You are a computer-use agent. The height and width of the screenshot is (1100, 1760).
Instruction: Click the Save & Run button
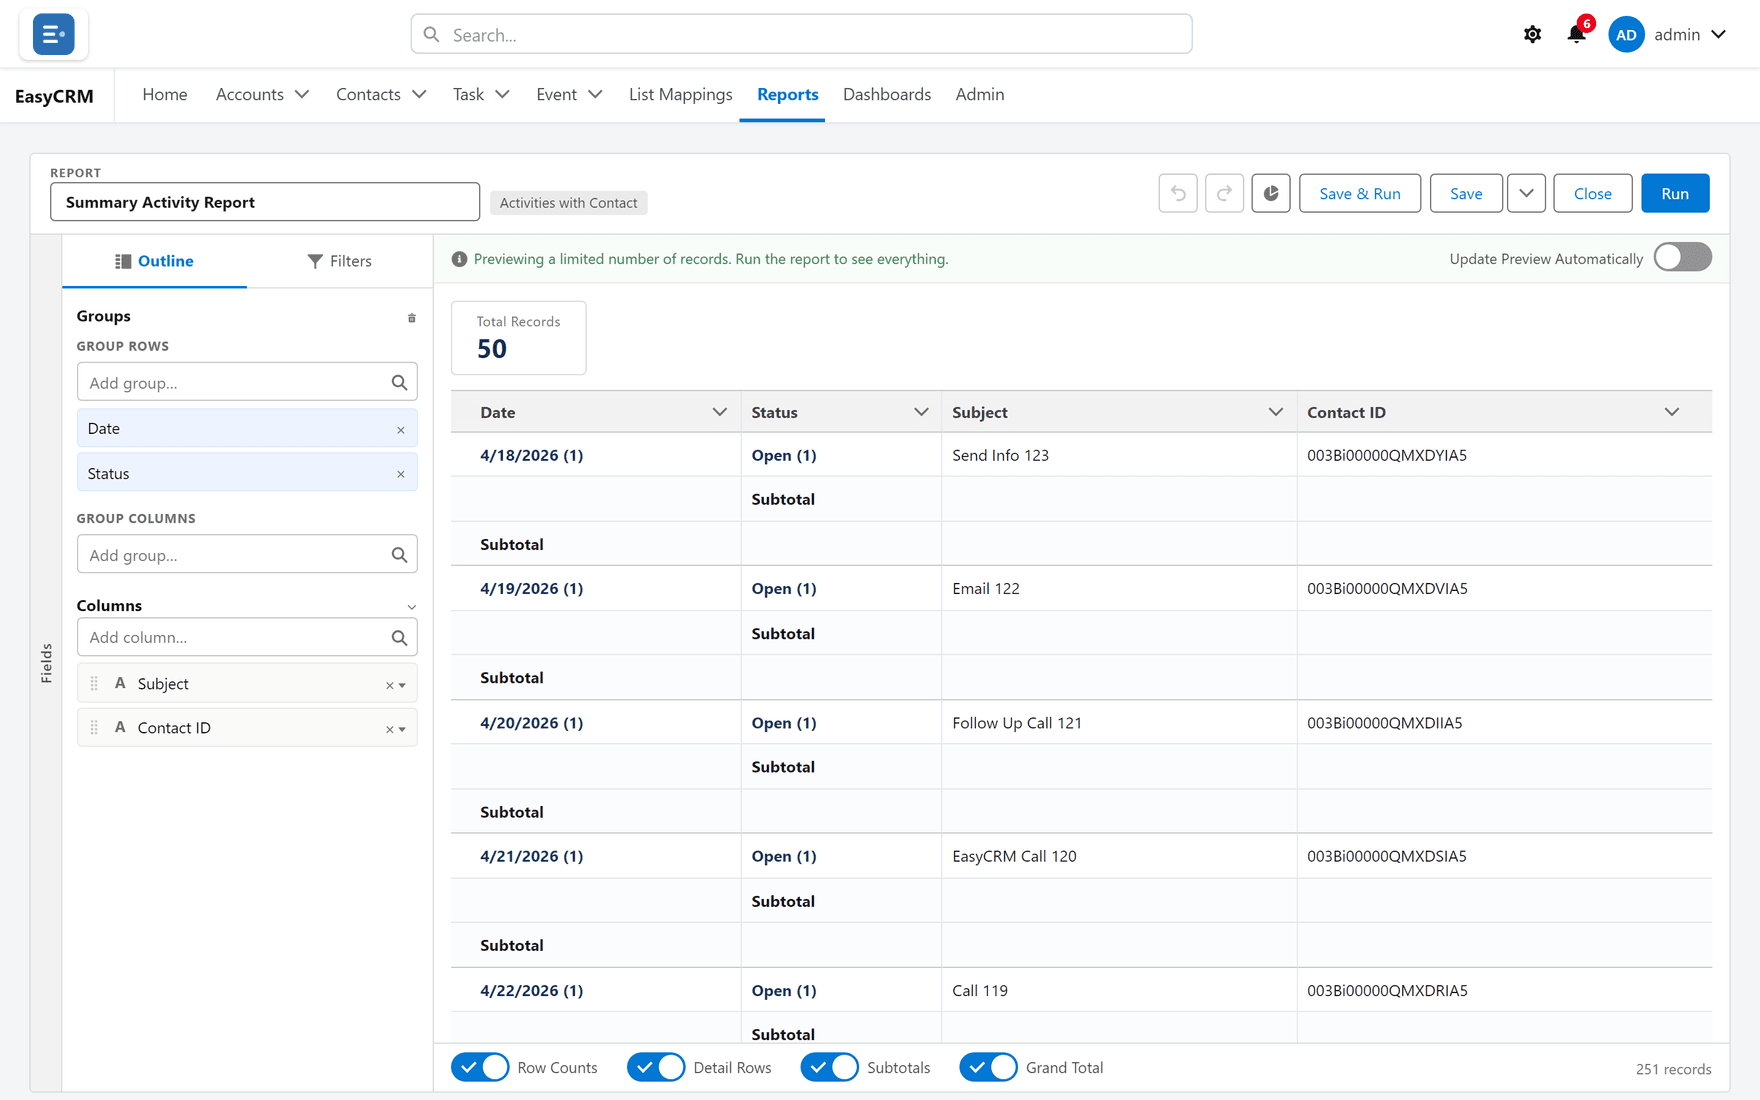click(1359, 193)
